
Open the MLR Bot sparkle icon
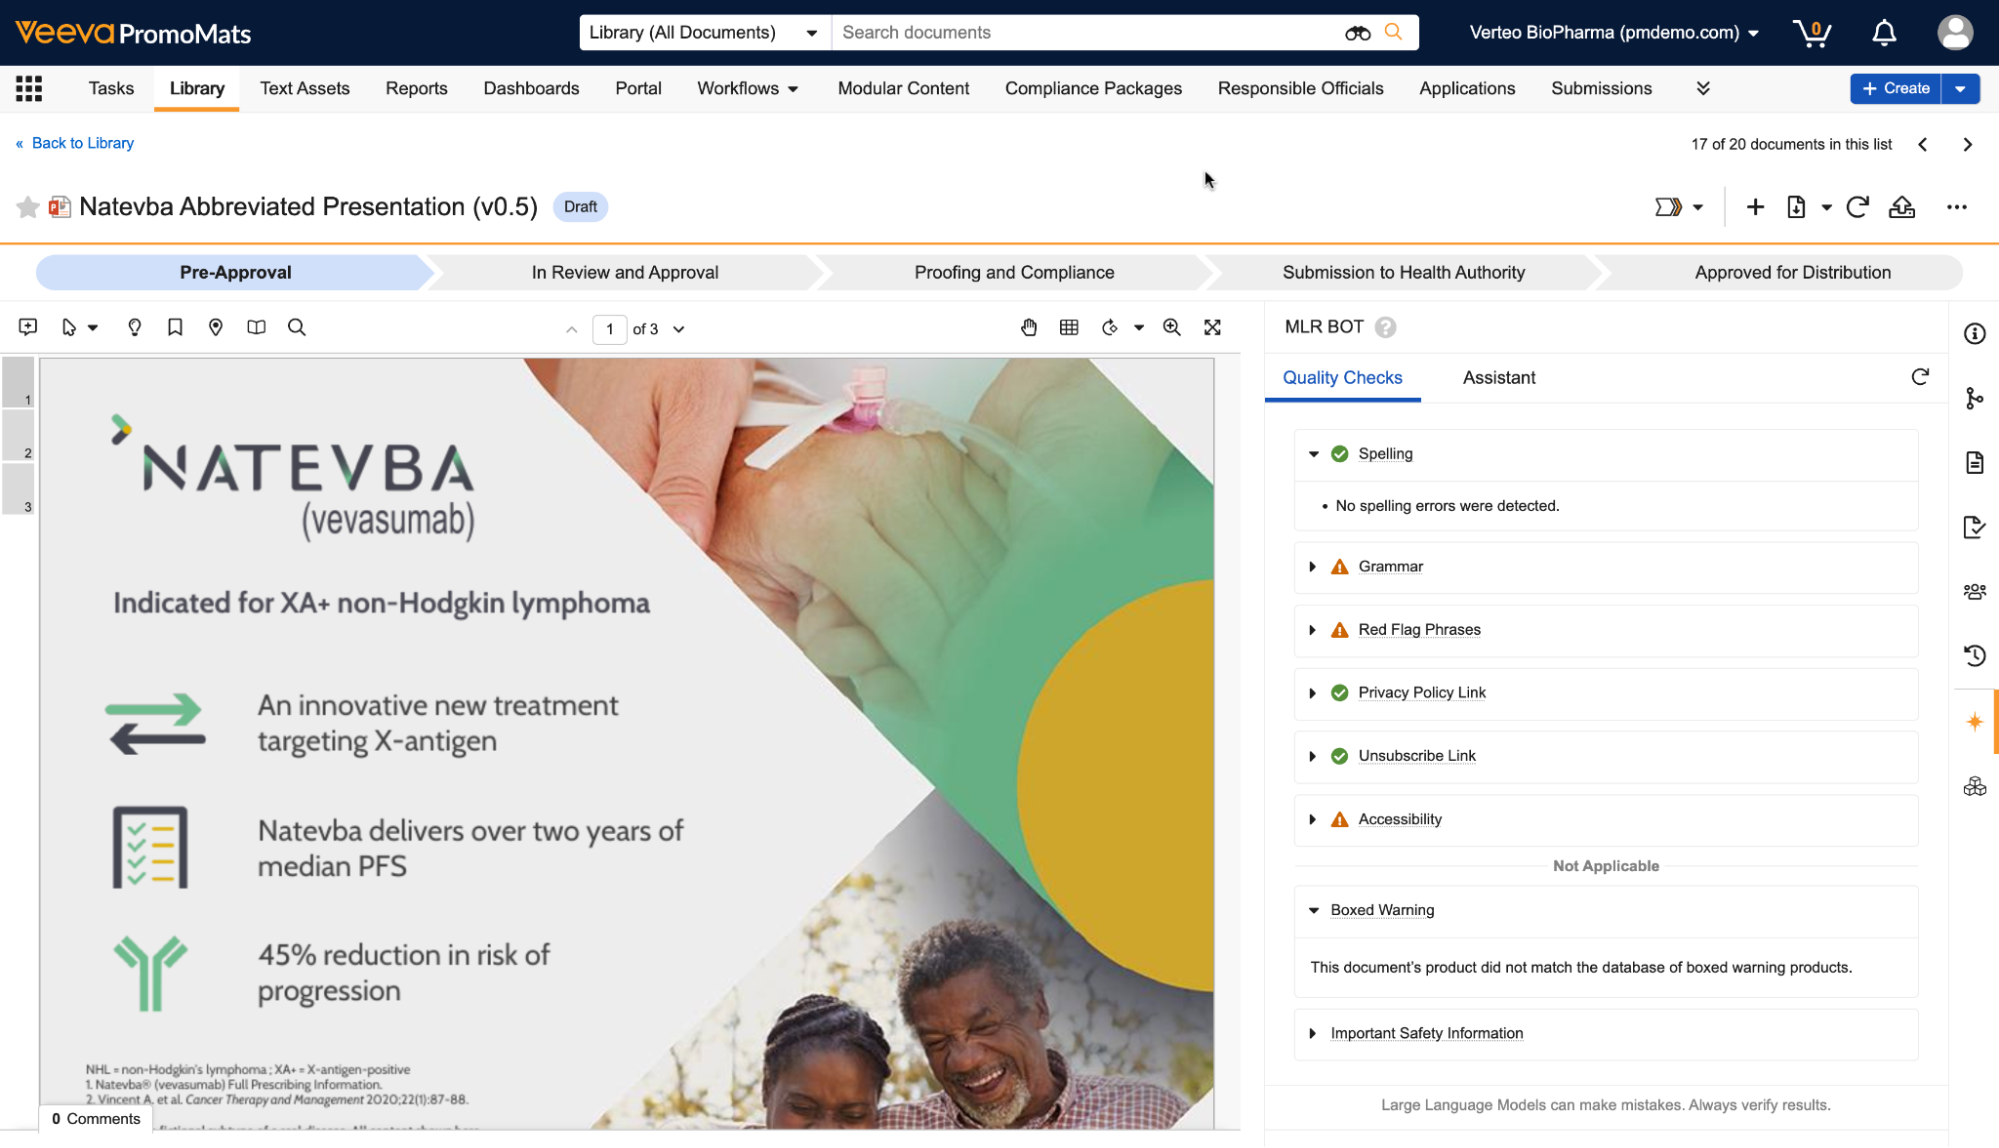pos(1975,722)
